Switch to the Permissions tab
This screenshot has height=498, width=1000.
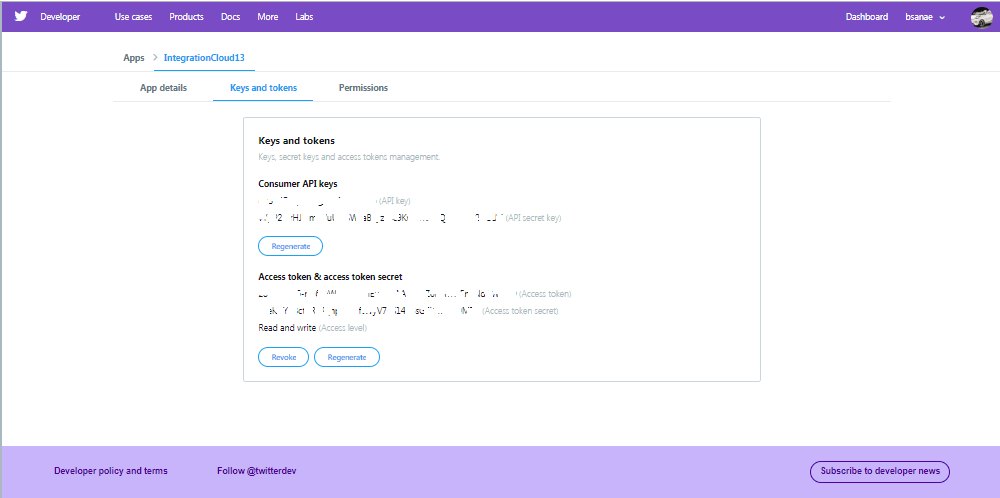point(363,88)
